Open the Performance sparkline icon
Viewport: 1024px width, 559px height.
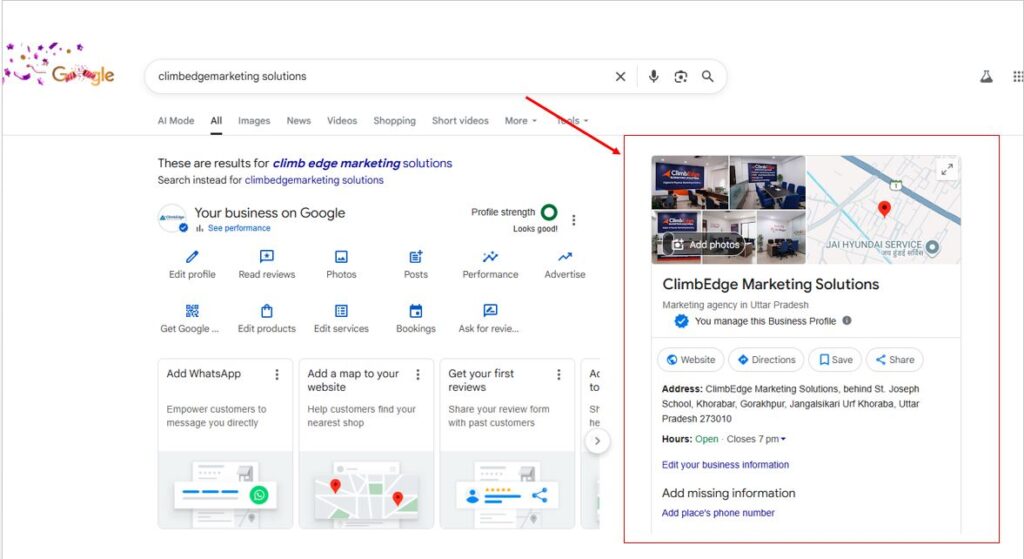click(x=490, y=257)
